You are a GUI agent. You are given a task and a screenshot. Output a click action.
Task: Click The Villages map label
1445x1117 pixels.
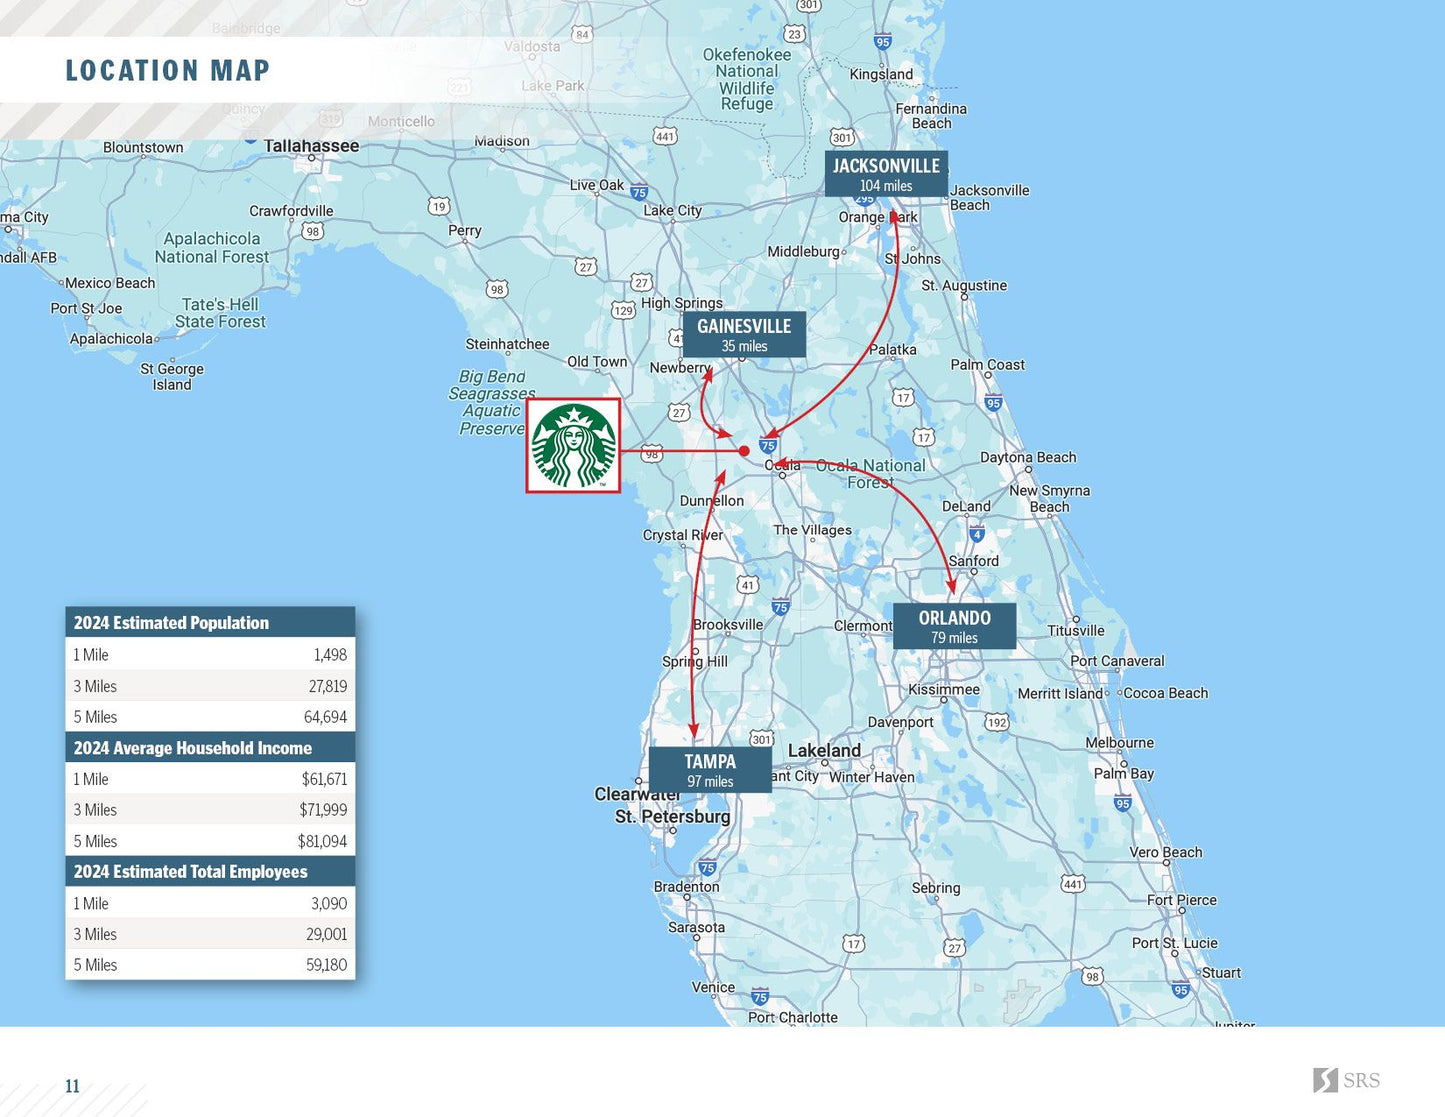(813, 530)
